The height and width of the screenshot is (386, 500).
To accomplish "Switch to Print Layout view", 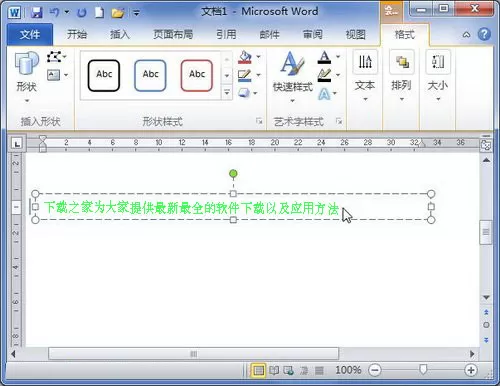I will [x=258, y=370].
